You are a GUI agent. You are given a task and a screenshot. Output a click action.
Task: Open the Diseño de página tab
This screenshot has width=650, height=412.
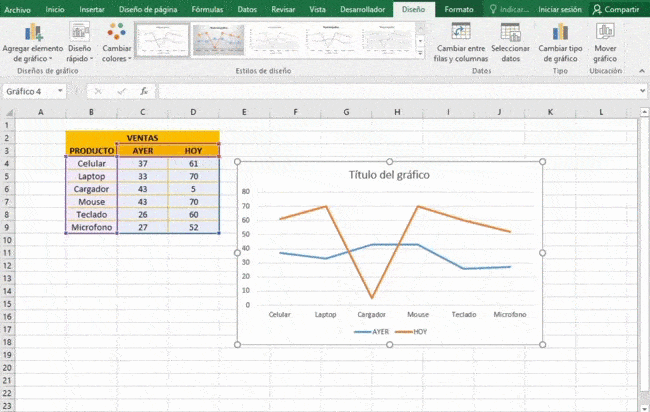tap(148, 9)
